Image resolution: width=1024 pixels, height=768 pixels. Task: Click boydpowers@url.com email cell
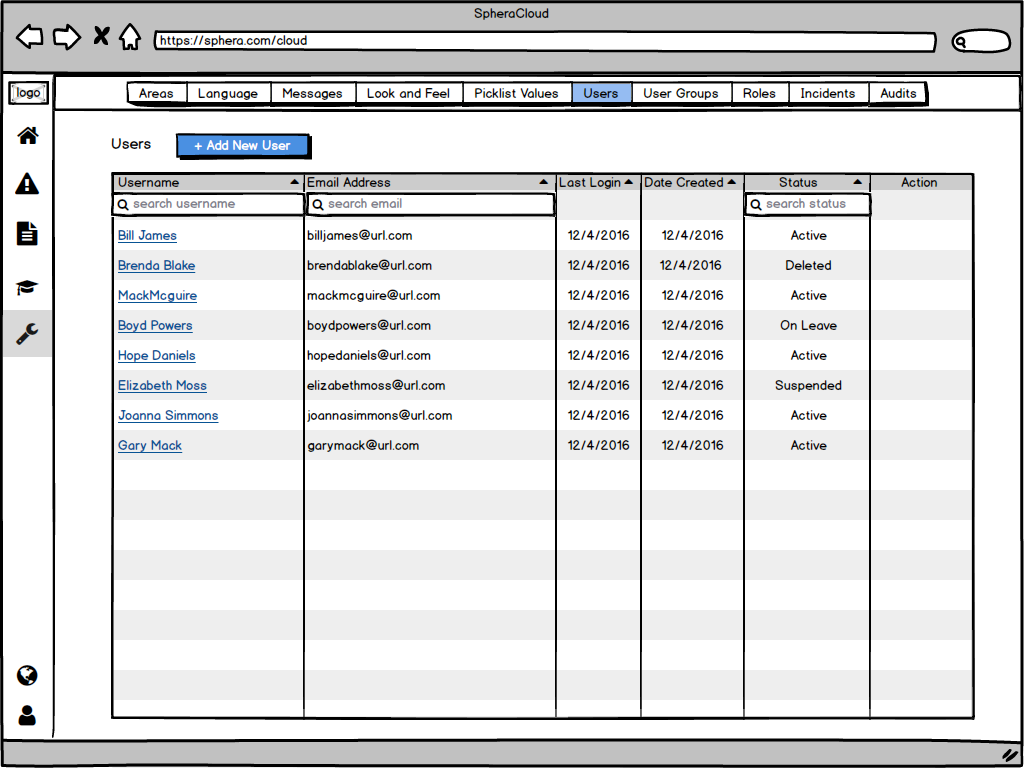(369, 326)
